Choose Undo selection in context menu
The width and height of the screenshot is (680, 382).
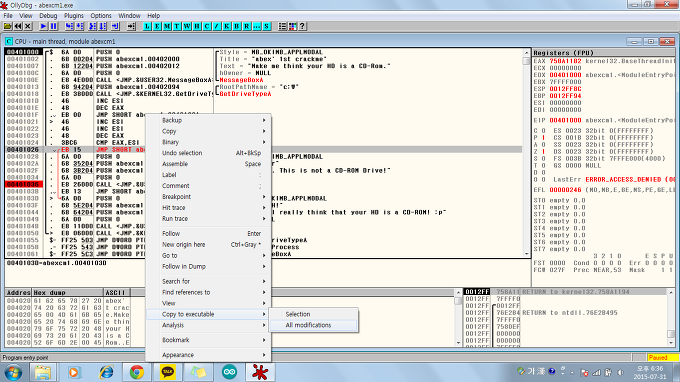pyautogui.click(x=209, y=153)
